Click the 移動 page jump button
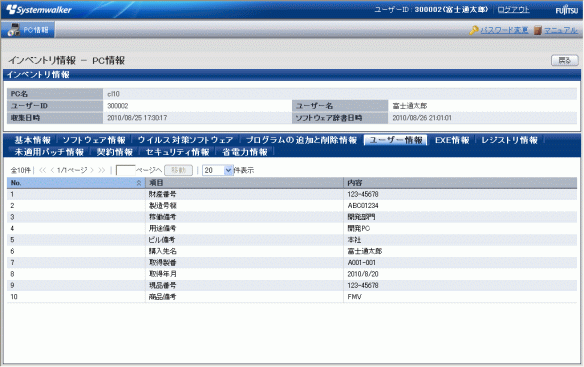The width and height of the screenshot is (584, 367). point(178,170)
